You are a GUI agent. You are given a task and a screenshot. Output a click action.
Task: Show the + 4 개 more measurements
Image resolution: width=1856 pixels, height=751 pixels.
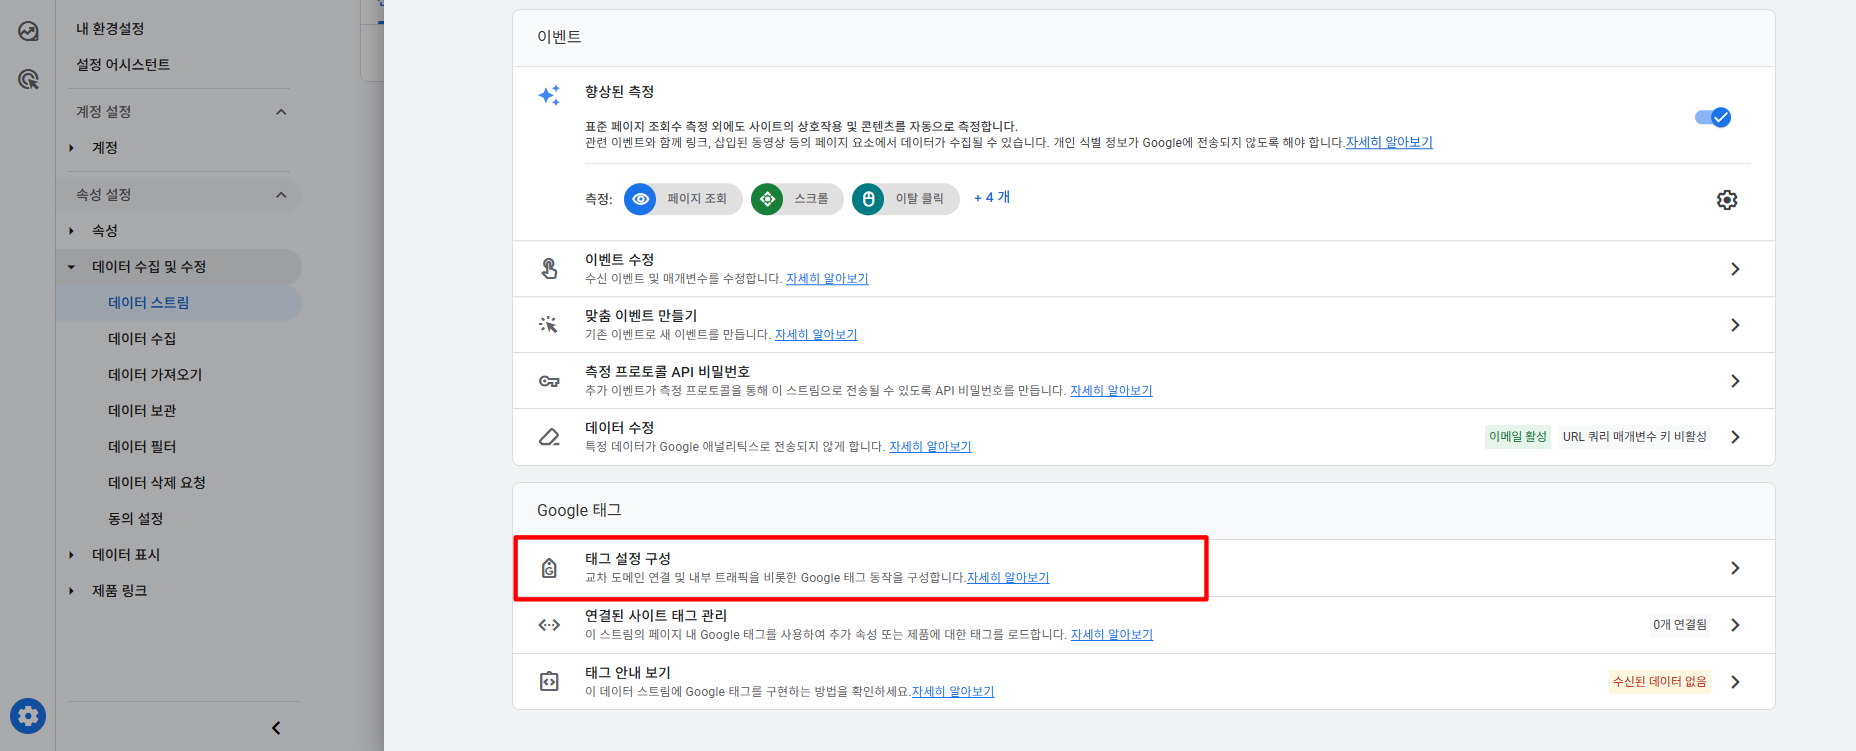coord(992,198)
